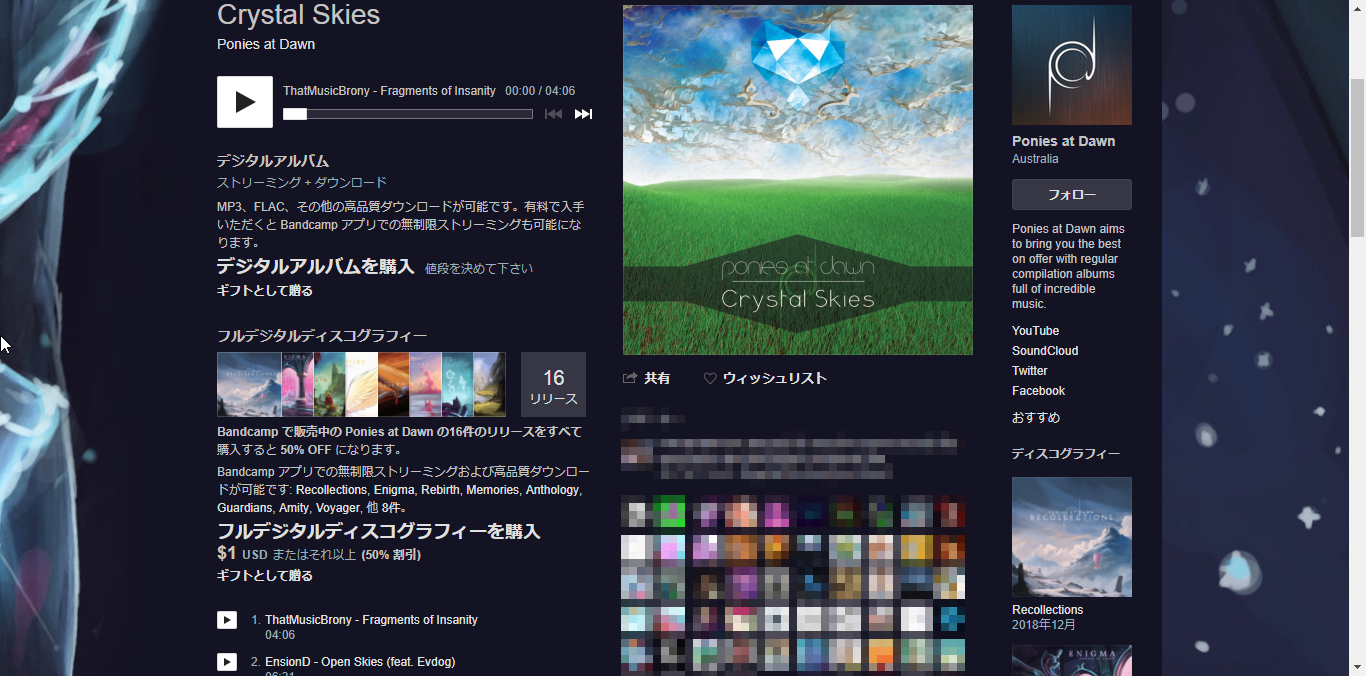Image resolution: width=1366 pixels, height=676 pixels.
Task: Click the Crystal Skies album title
Action: pyautogui.click(x=299, y=15)
